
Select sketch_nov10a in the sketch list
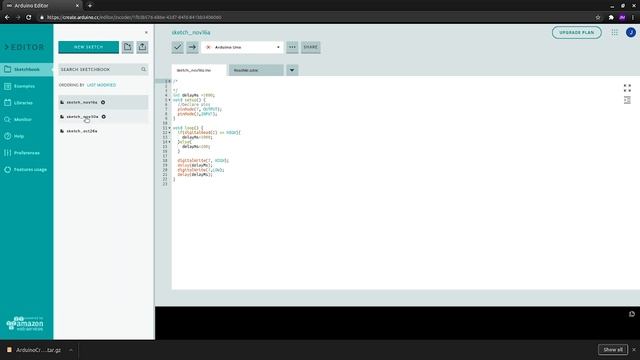point(82,117)
